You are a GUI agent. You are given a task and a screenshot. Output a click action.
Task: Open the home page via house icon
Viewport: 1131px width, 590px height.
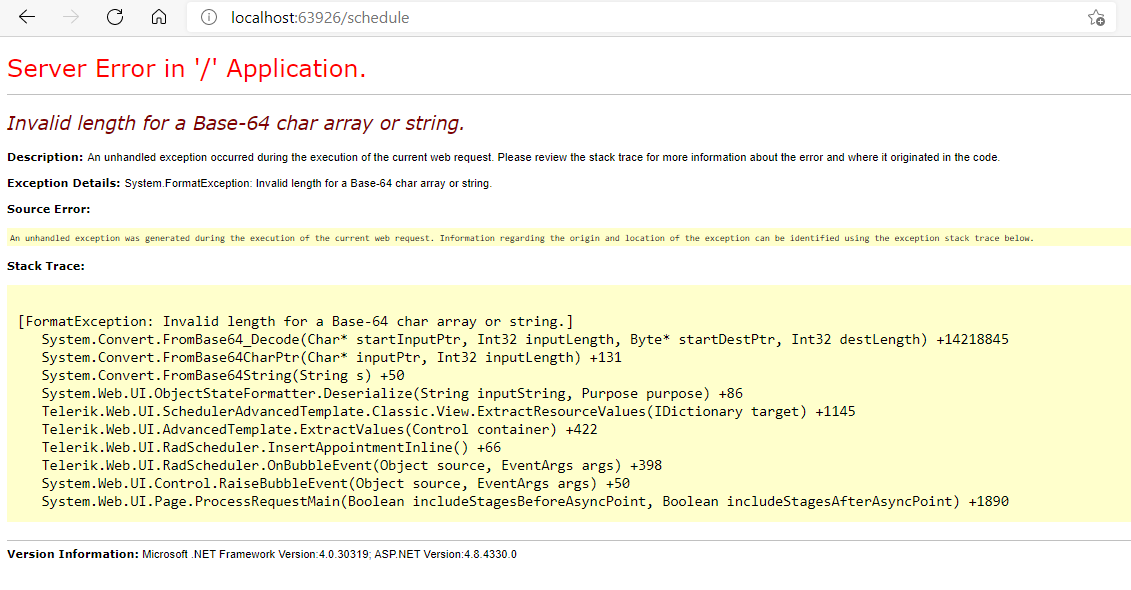tap(159, 17)
